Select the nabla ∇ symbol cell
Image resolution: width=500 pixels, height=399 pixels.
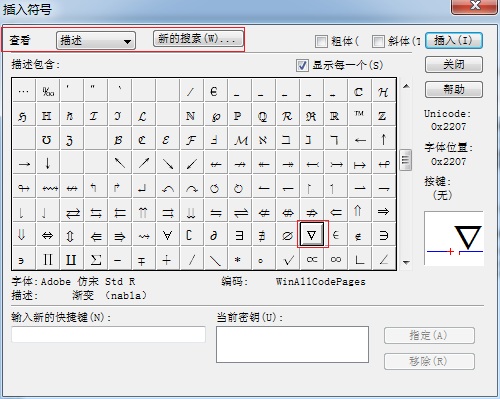coord(311,235)
